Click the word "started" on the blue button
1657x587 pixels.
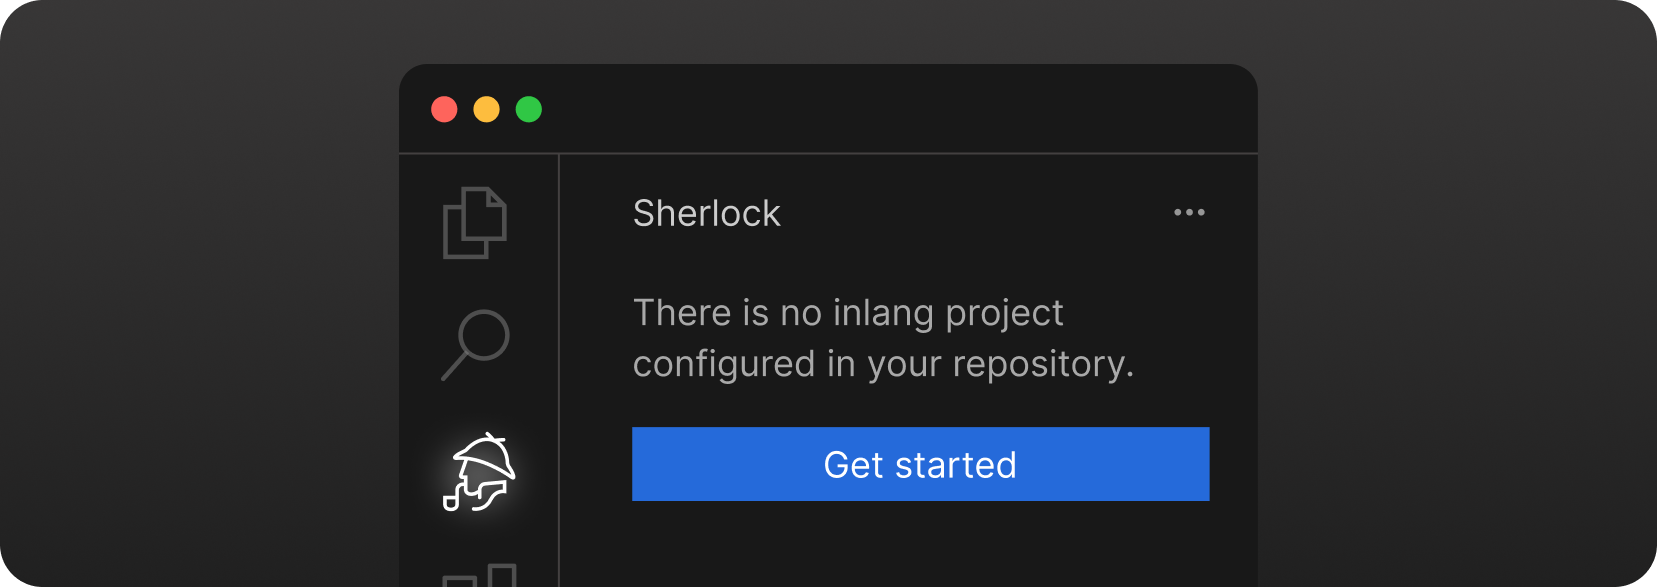coord(956,465)
